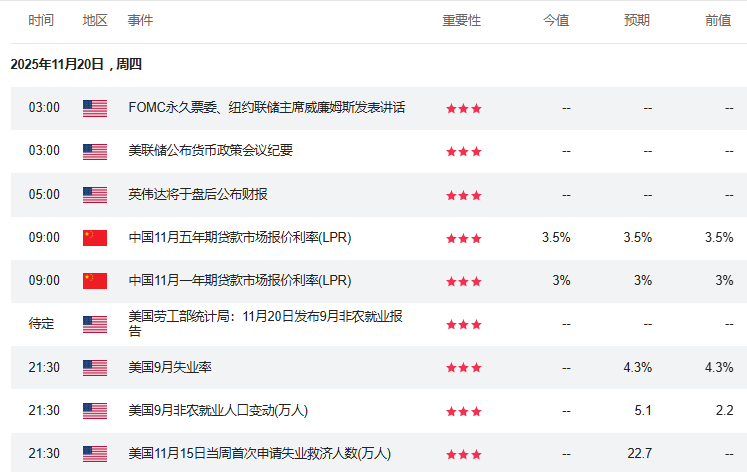Open event 美国11月15日当周首次申请失业救济人数
Image resolution: width=747 pixels, height=472 pixels.
260,453
